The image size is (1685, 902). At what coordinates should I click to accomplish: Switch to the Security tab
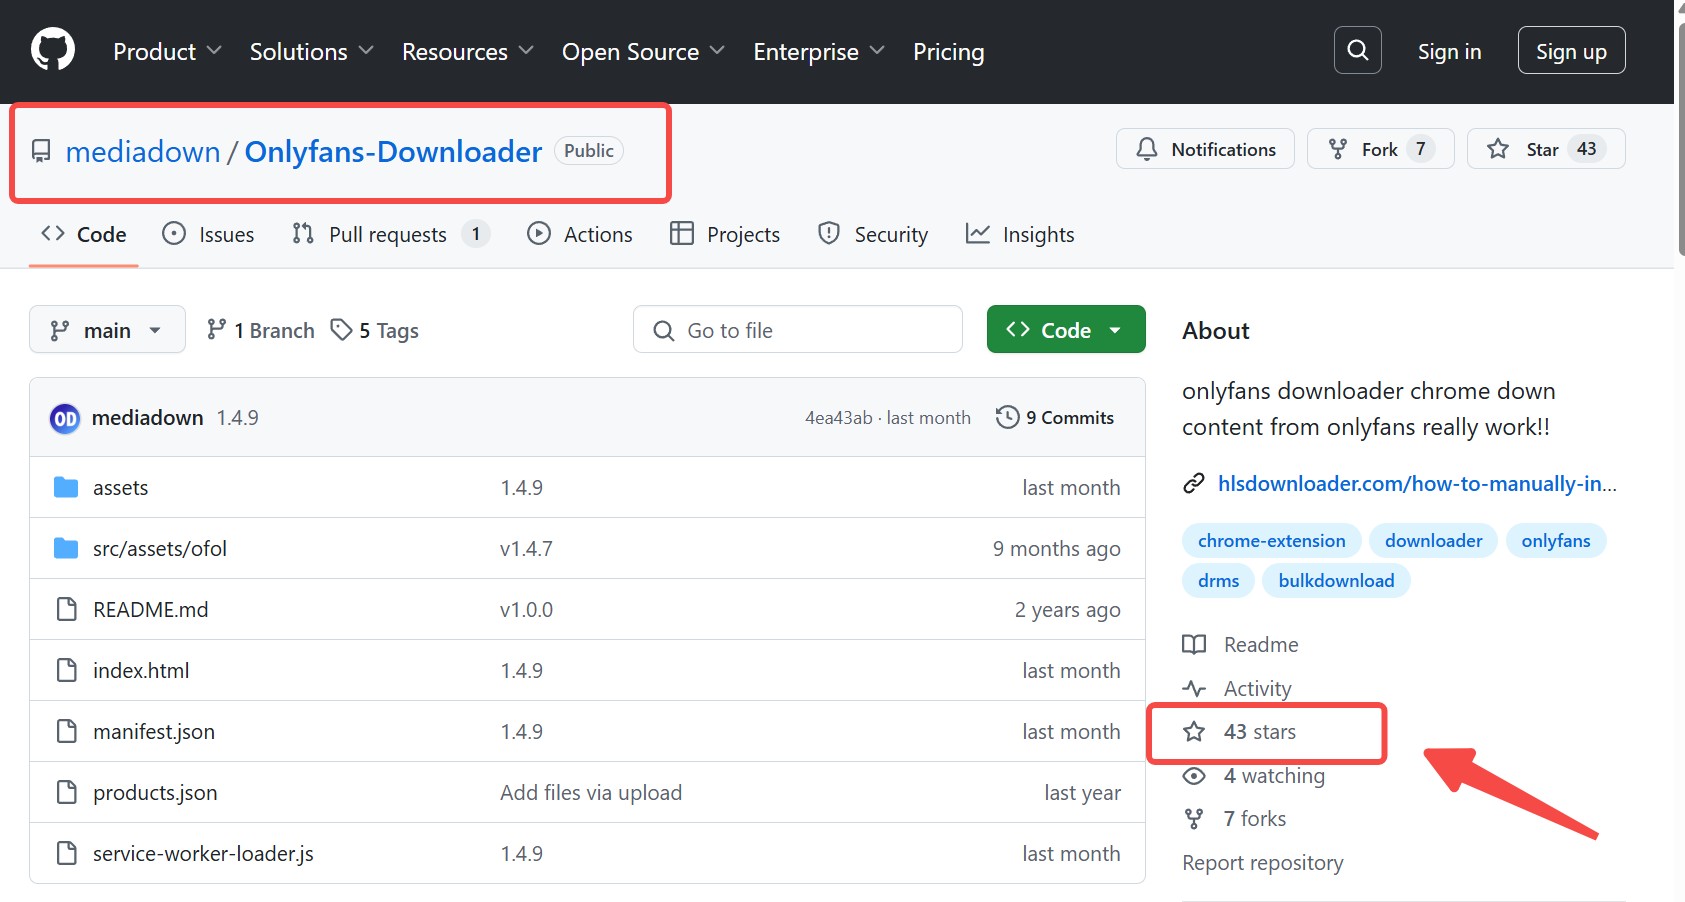coord(873,234)
